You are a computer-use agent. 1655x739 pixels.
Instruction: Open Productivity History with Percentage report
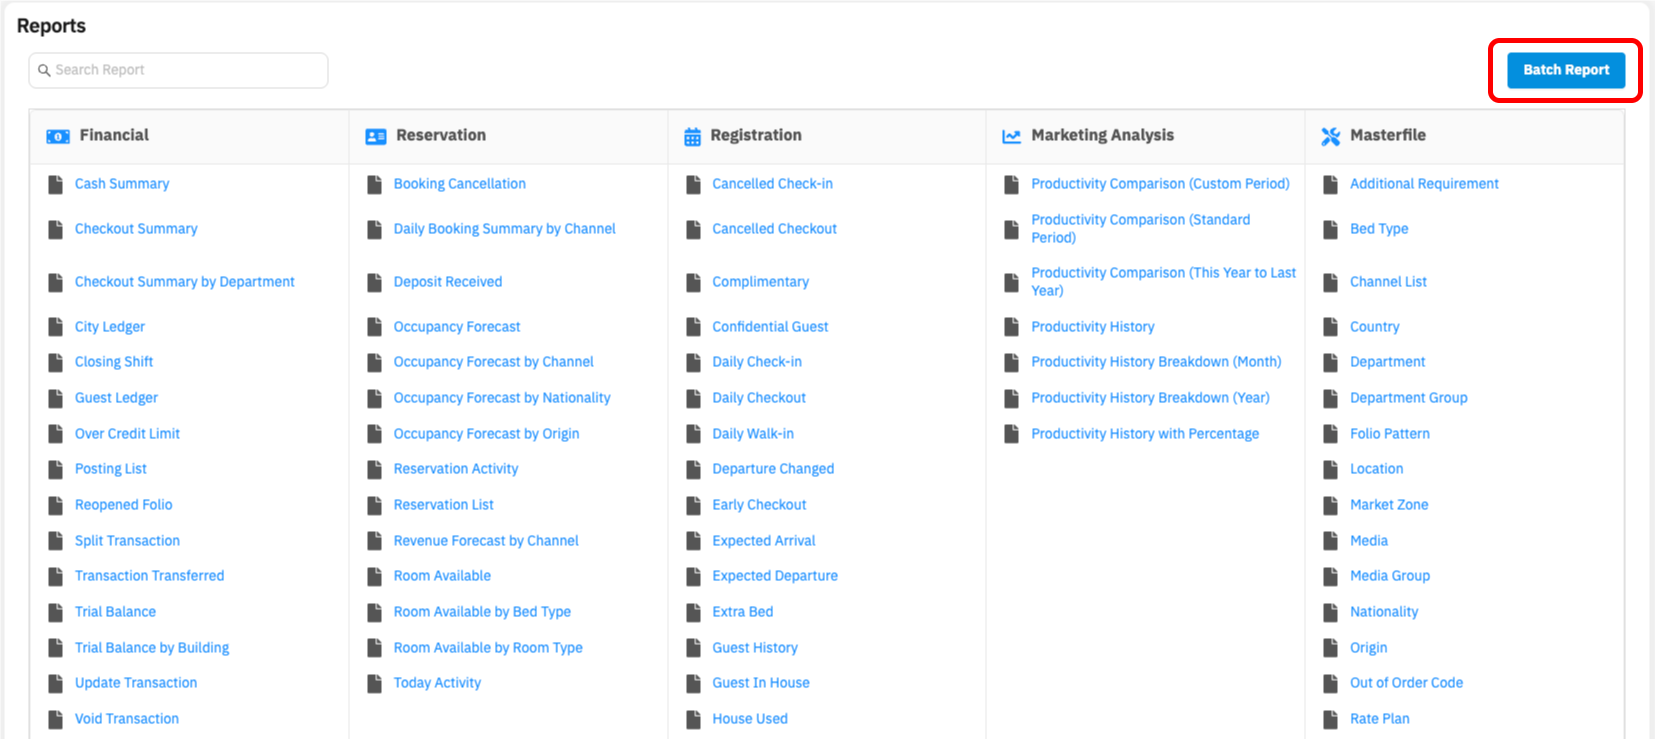[x=1144, y=434]
